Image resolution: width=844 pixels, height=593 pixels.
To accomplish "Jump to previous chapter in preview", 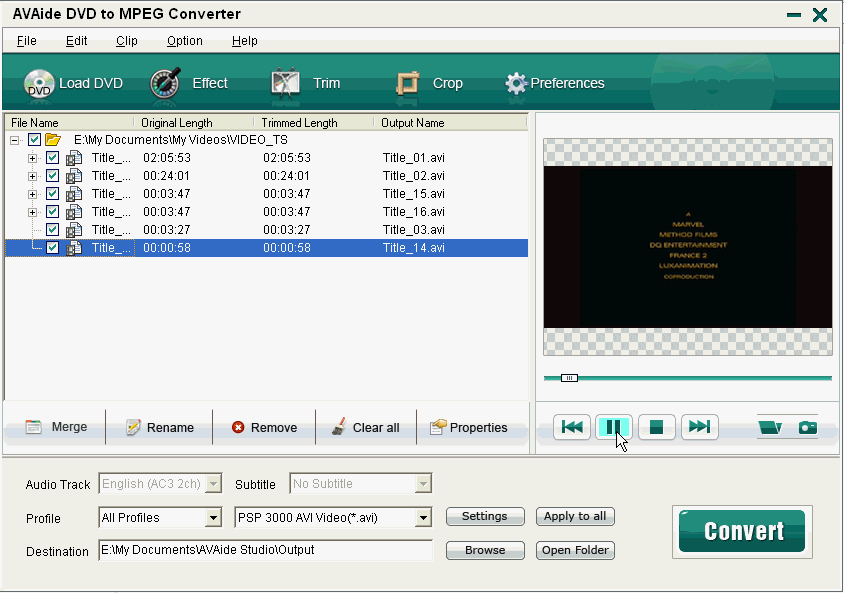I will 572,427.
